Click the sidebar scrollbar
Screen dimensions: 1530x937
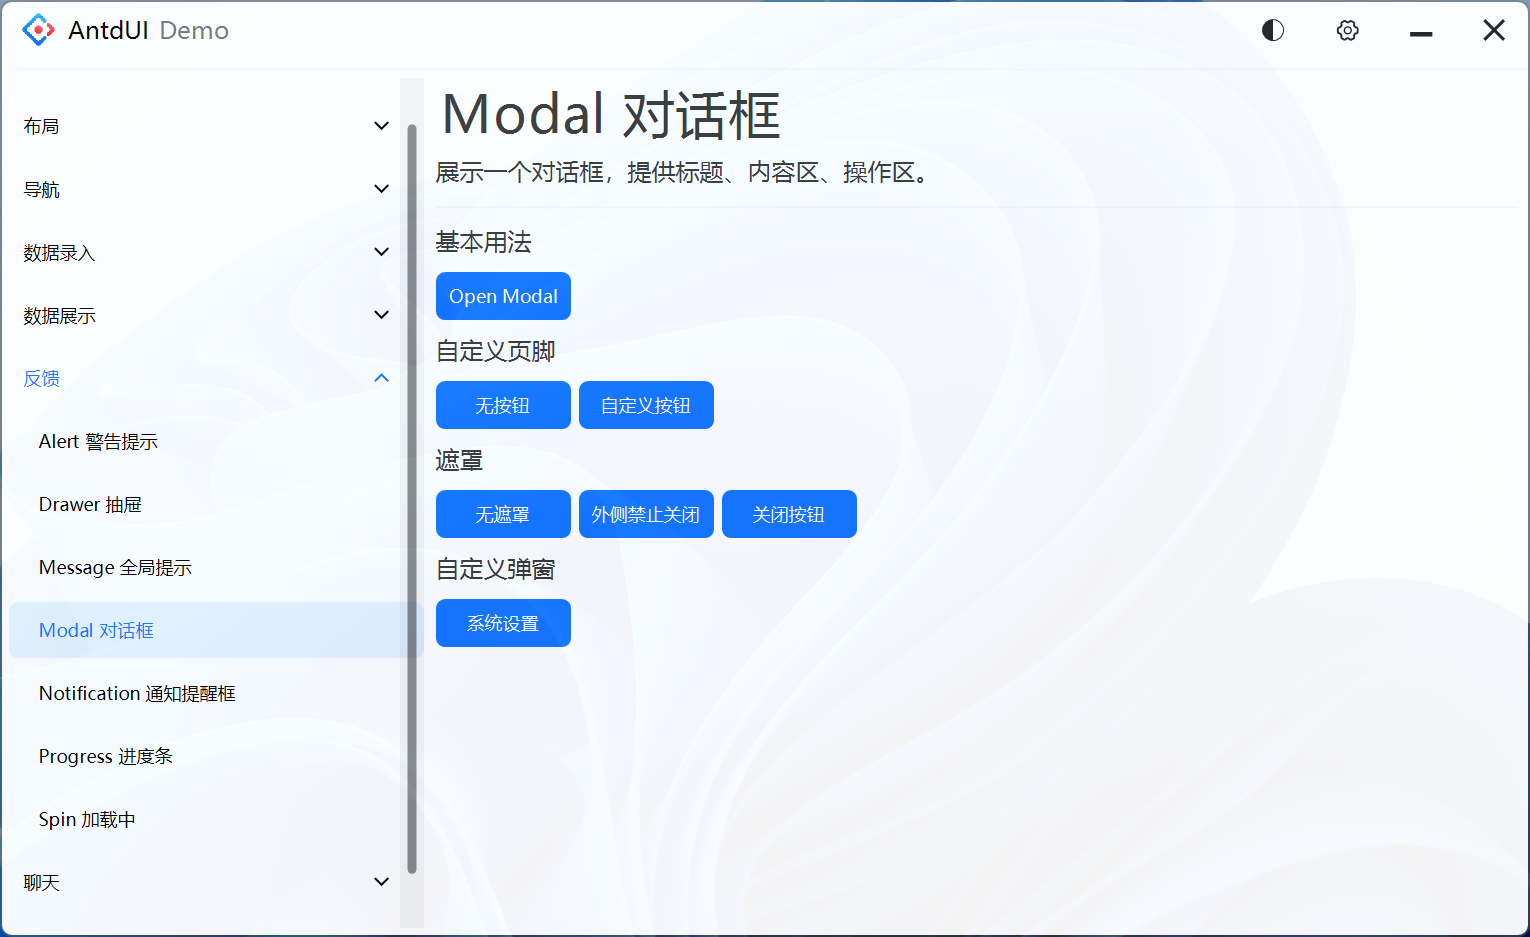(x=412, y=490)
